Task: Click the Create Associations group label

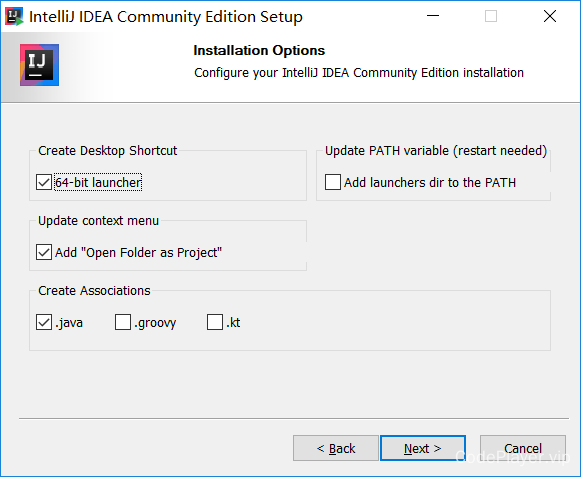Action: click(94, 291)
